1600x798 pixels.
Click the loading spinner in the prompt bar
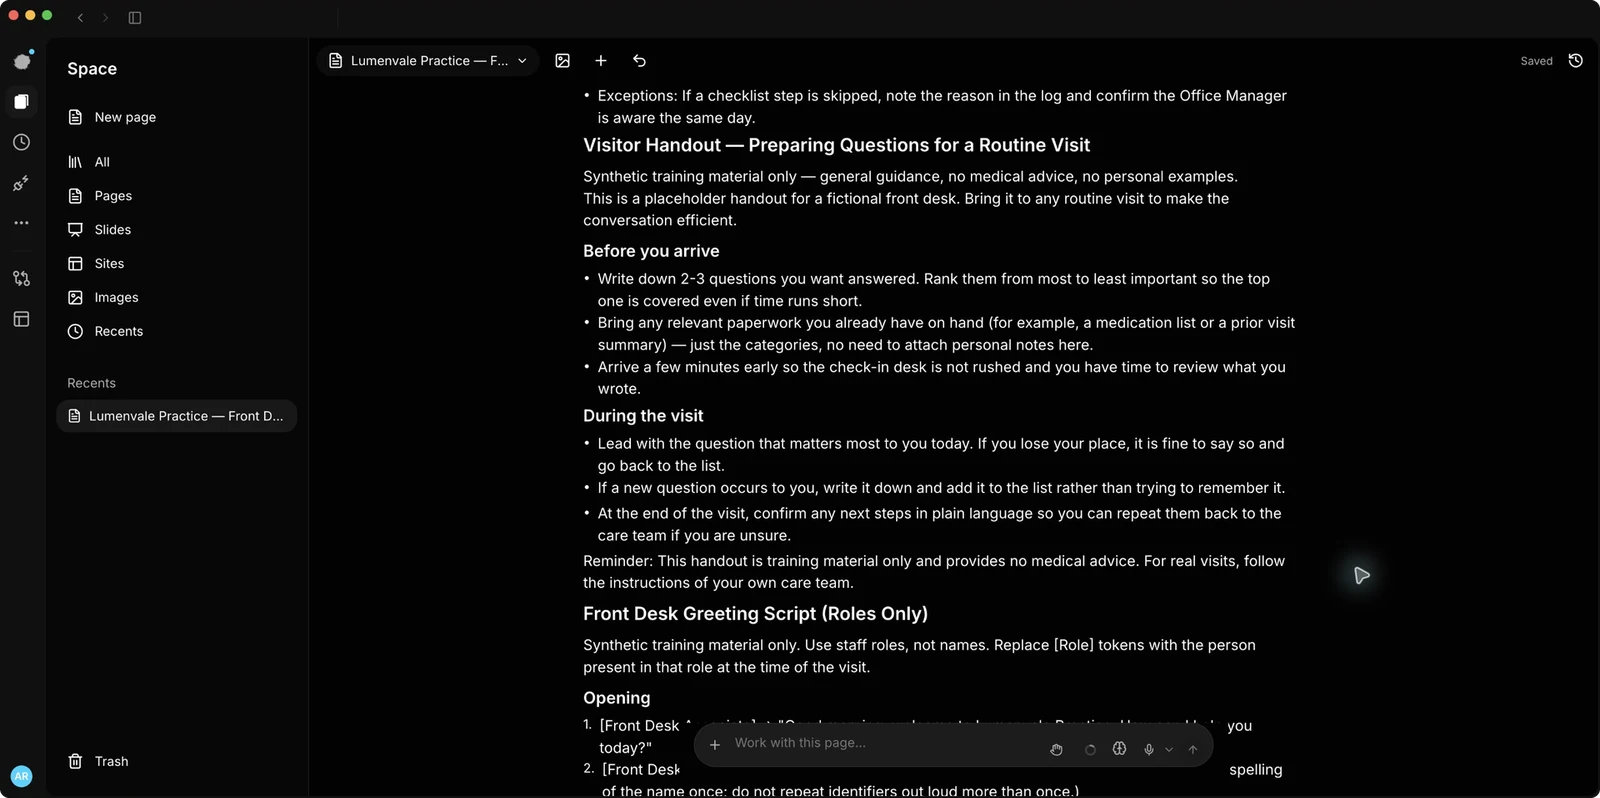click(1090, 749)
